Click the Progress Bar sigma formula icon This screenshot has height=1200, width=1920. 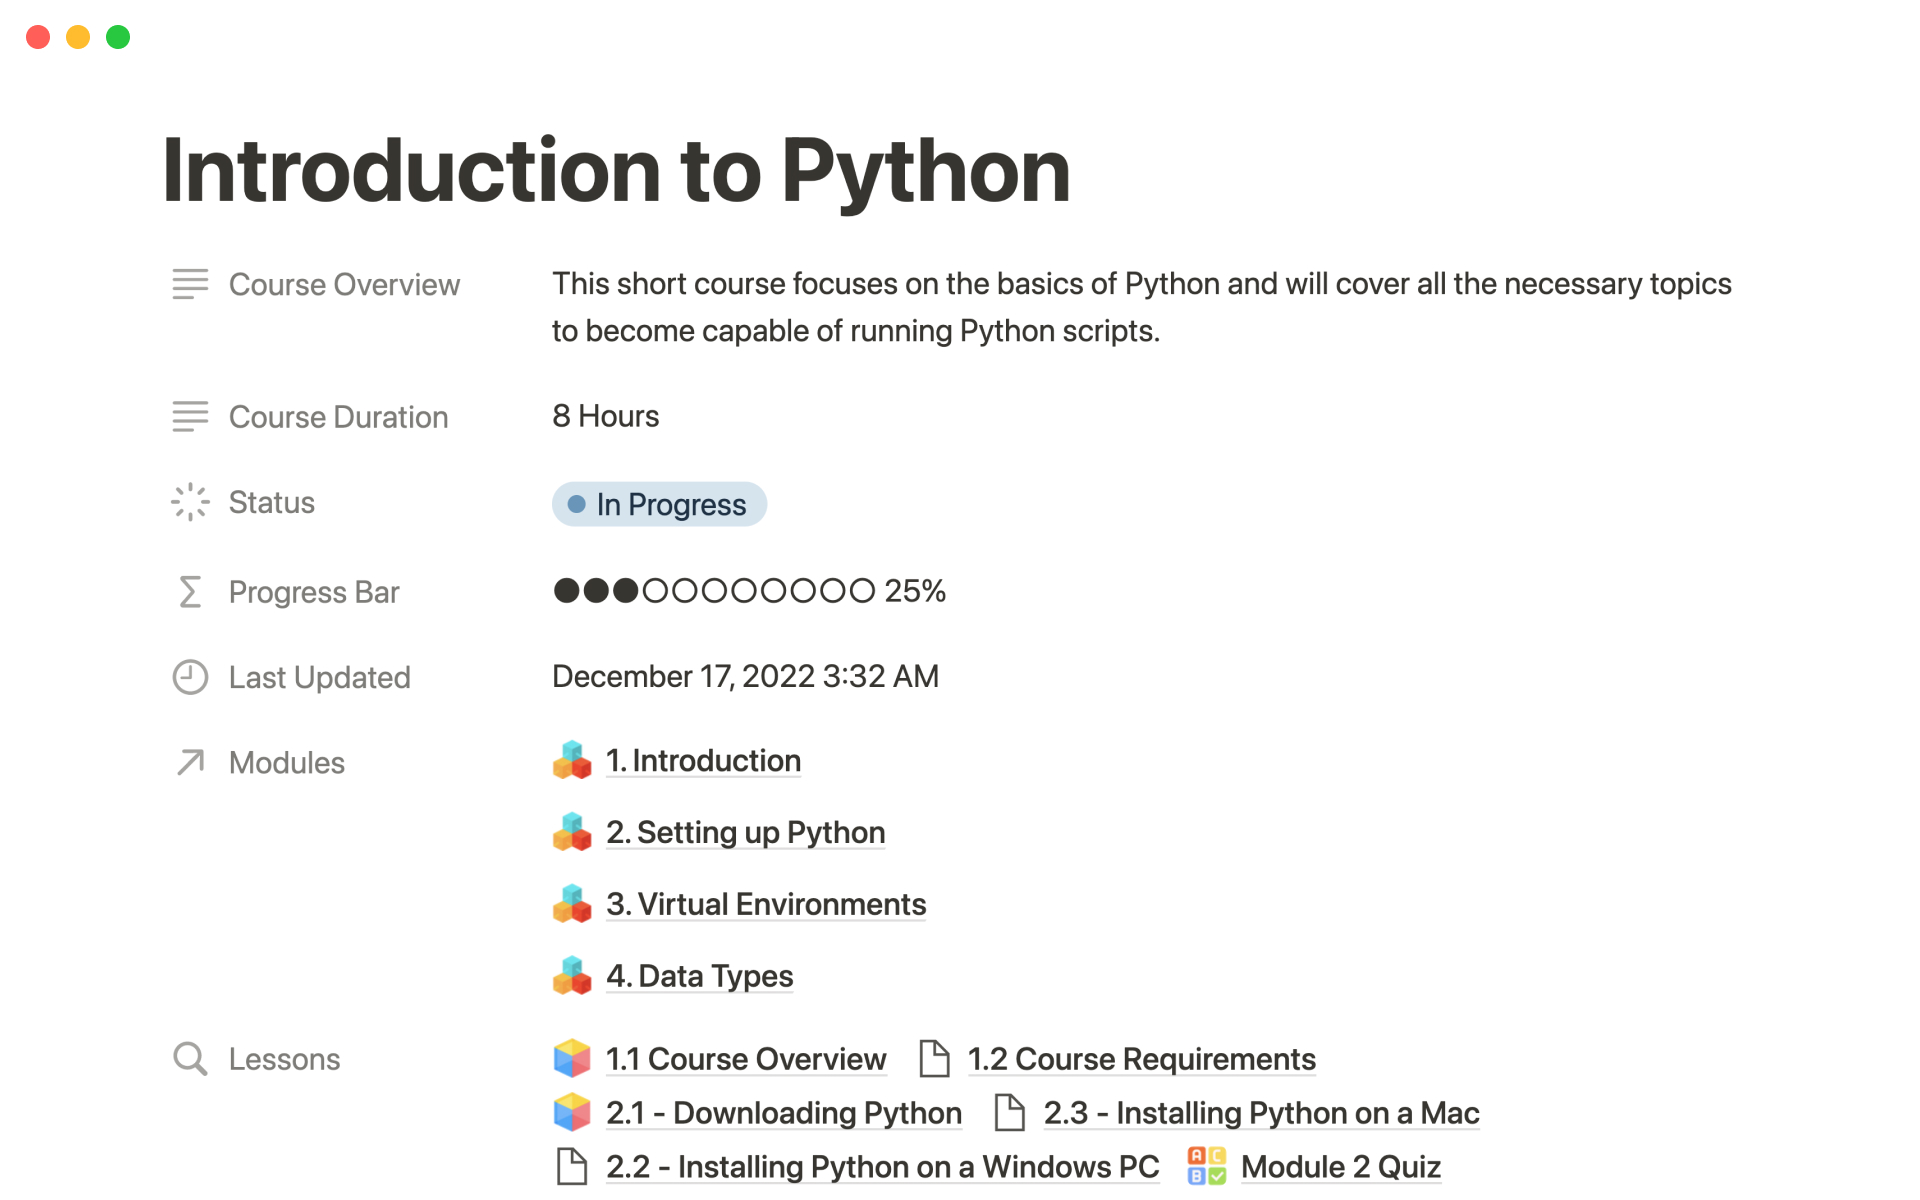[190, 592]
